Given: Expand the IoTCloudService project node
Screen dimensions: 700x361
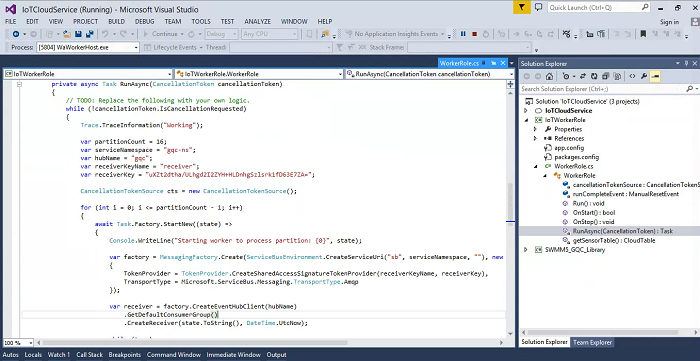Looking at the screenshot, I should tap(525, 111).
